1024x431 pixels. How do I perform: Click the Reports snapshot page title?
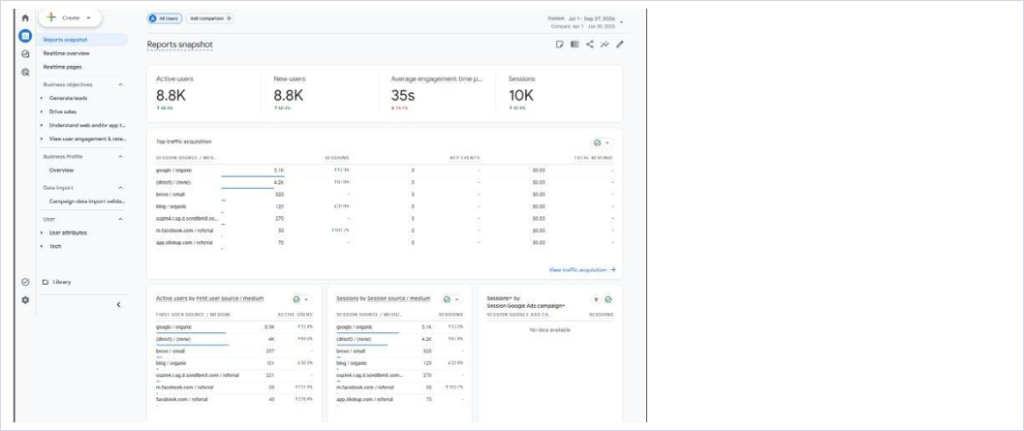[180, 44]
